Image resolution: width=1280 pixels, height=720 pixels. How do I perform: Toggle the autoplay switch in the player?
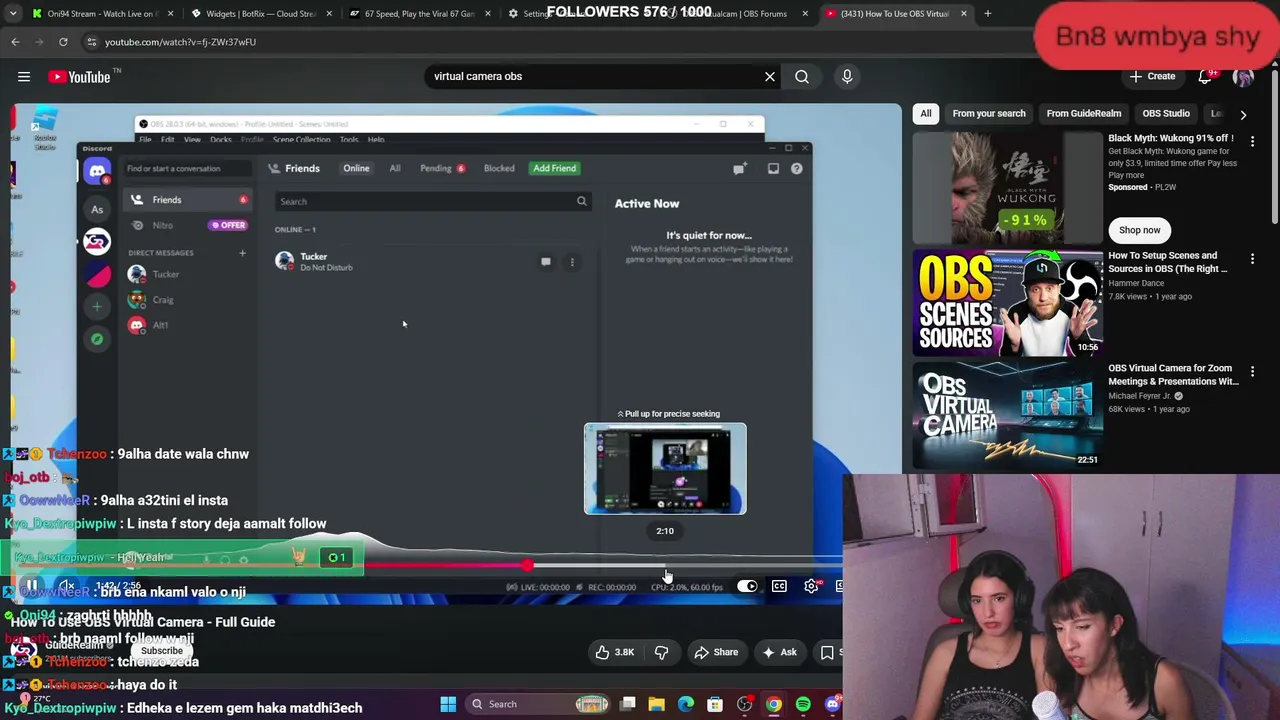pos(747,586)
